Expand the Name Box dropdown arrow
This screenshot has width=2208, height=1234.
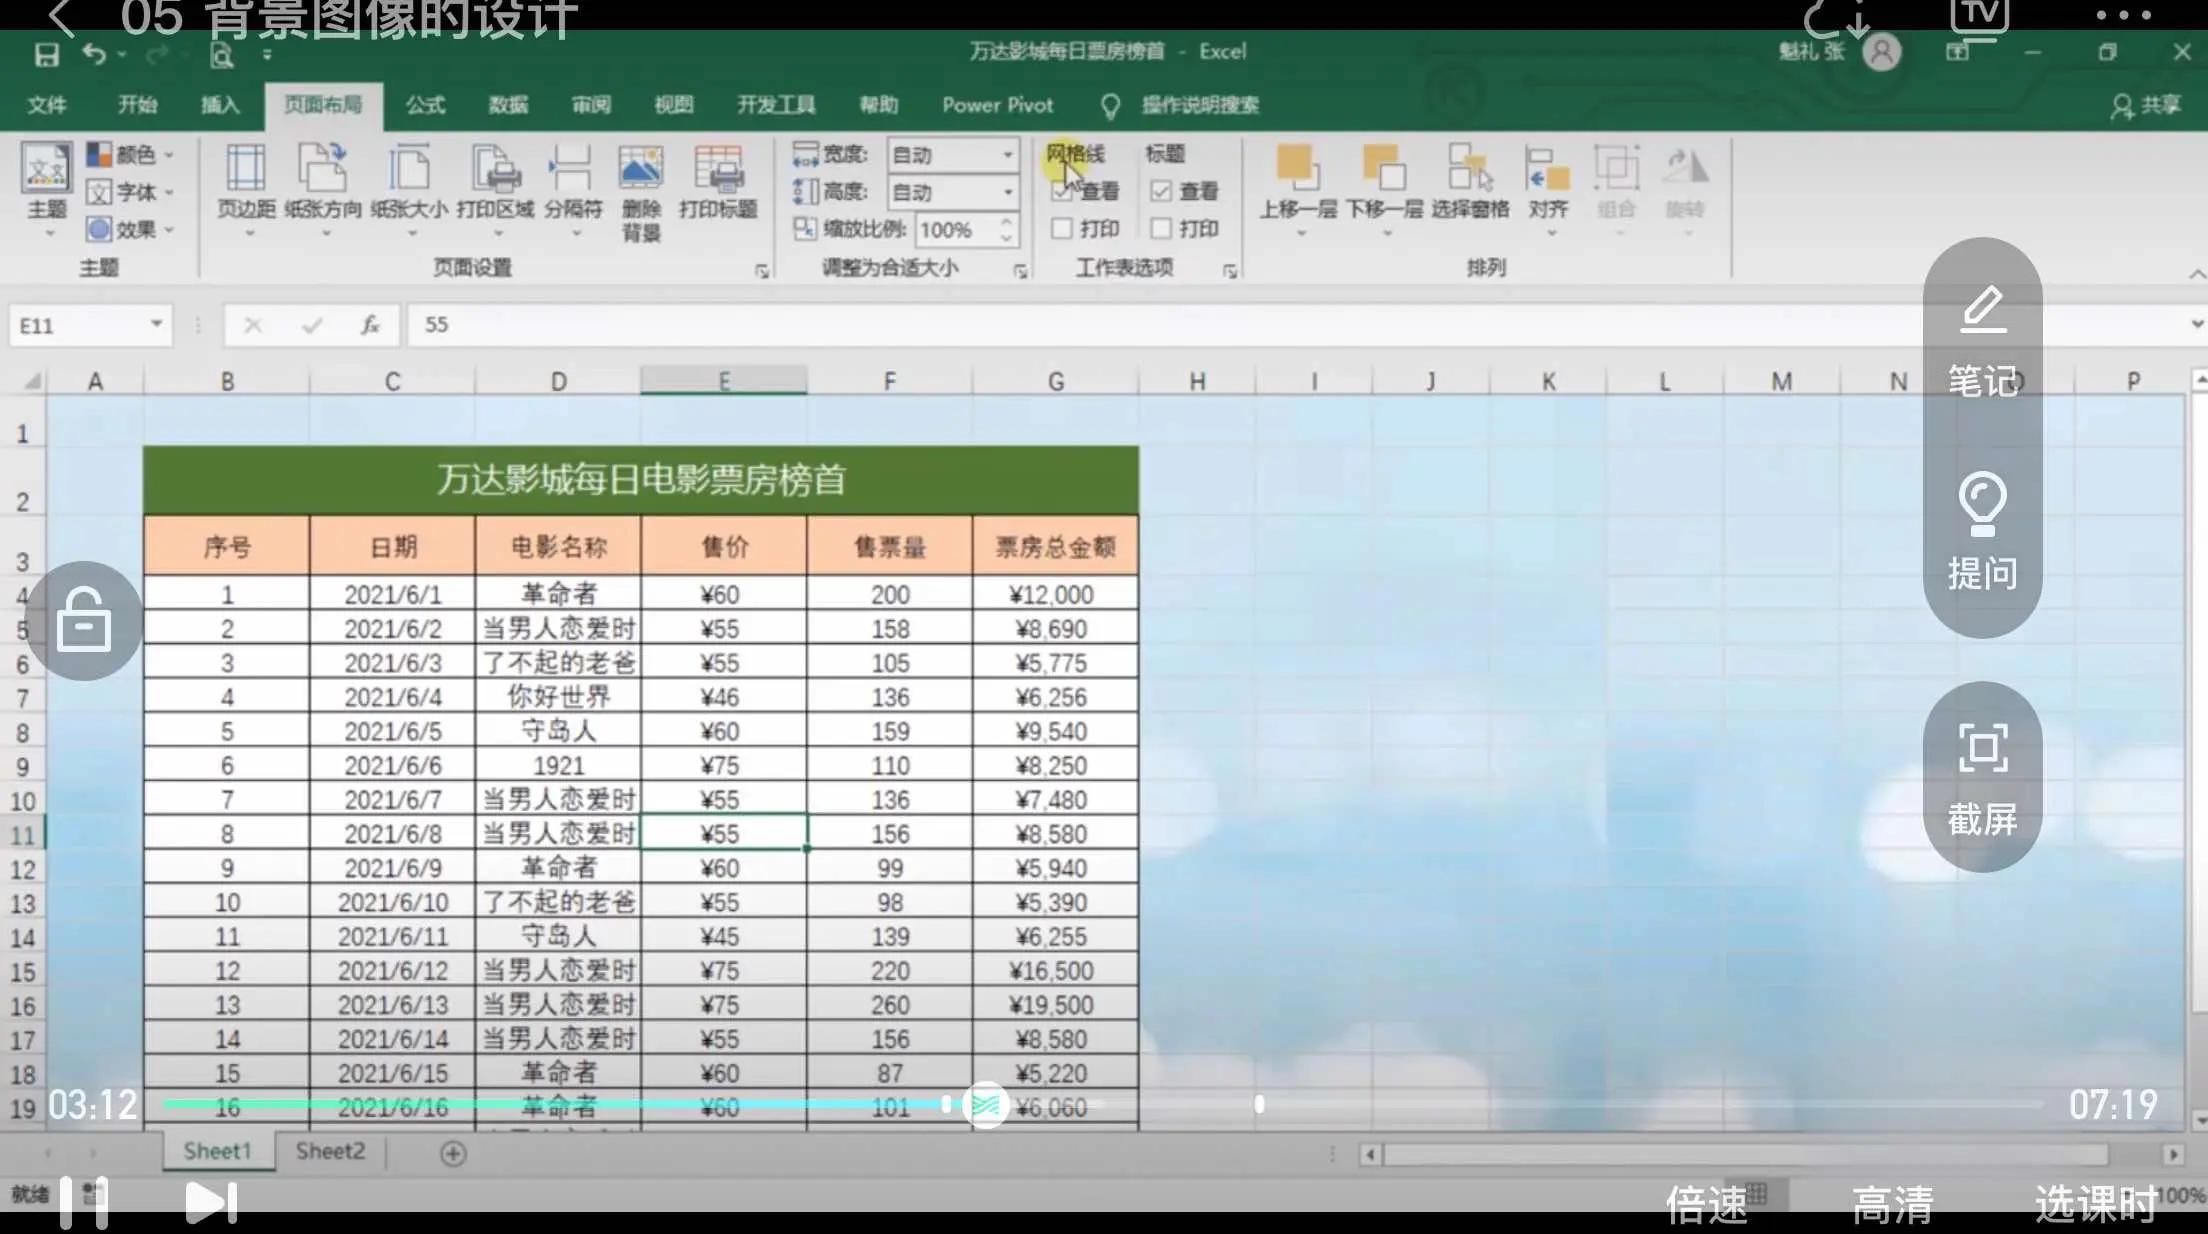click(156, 325)
